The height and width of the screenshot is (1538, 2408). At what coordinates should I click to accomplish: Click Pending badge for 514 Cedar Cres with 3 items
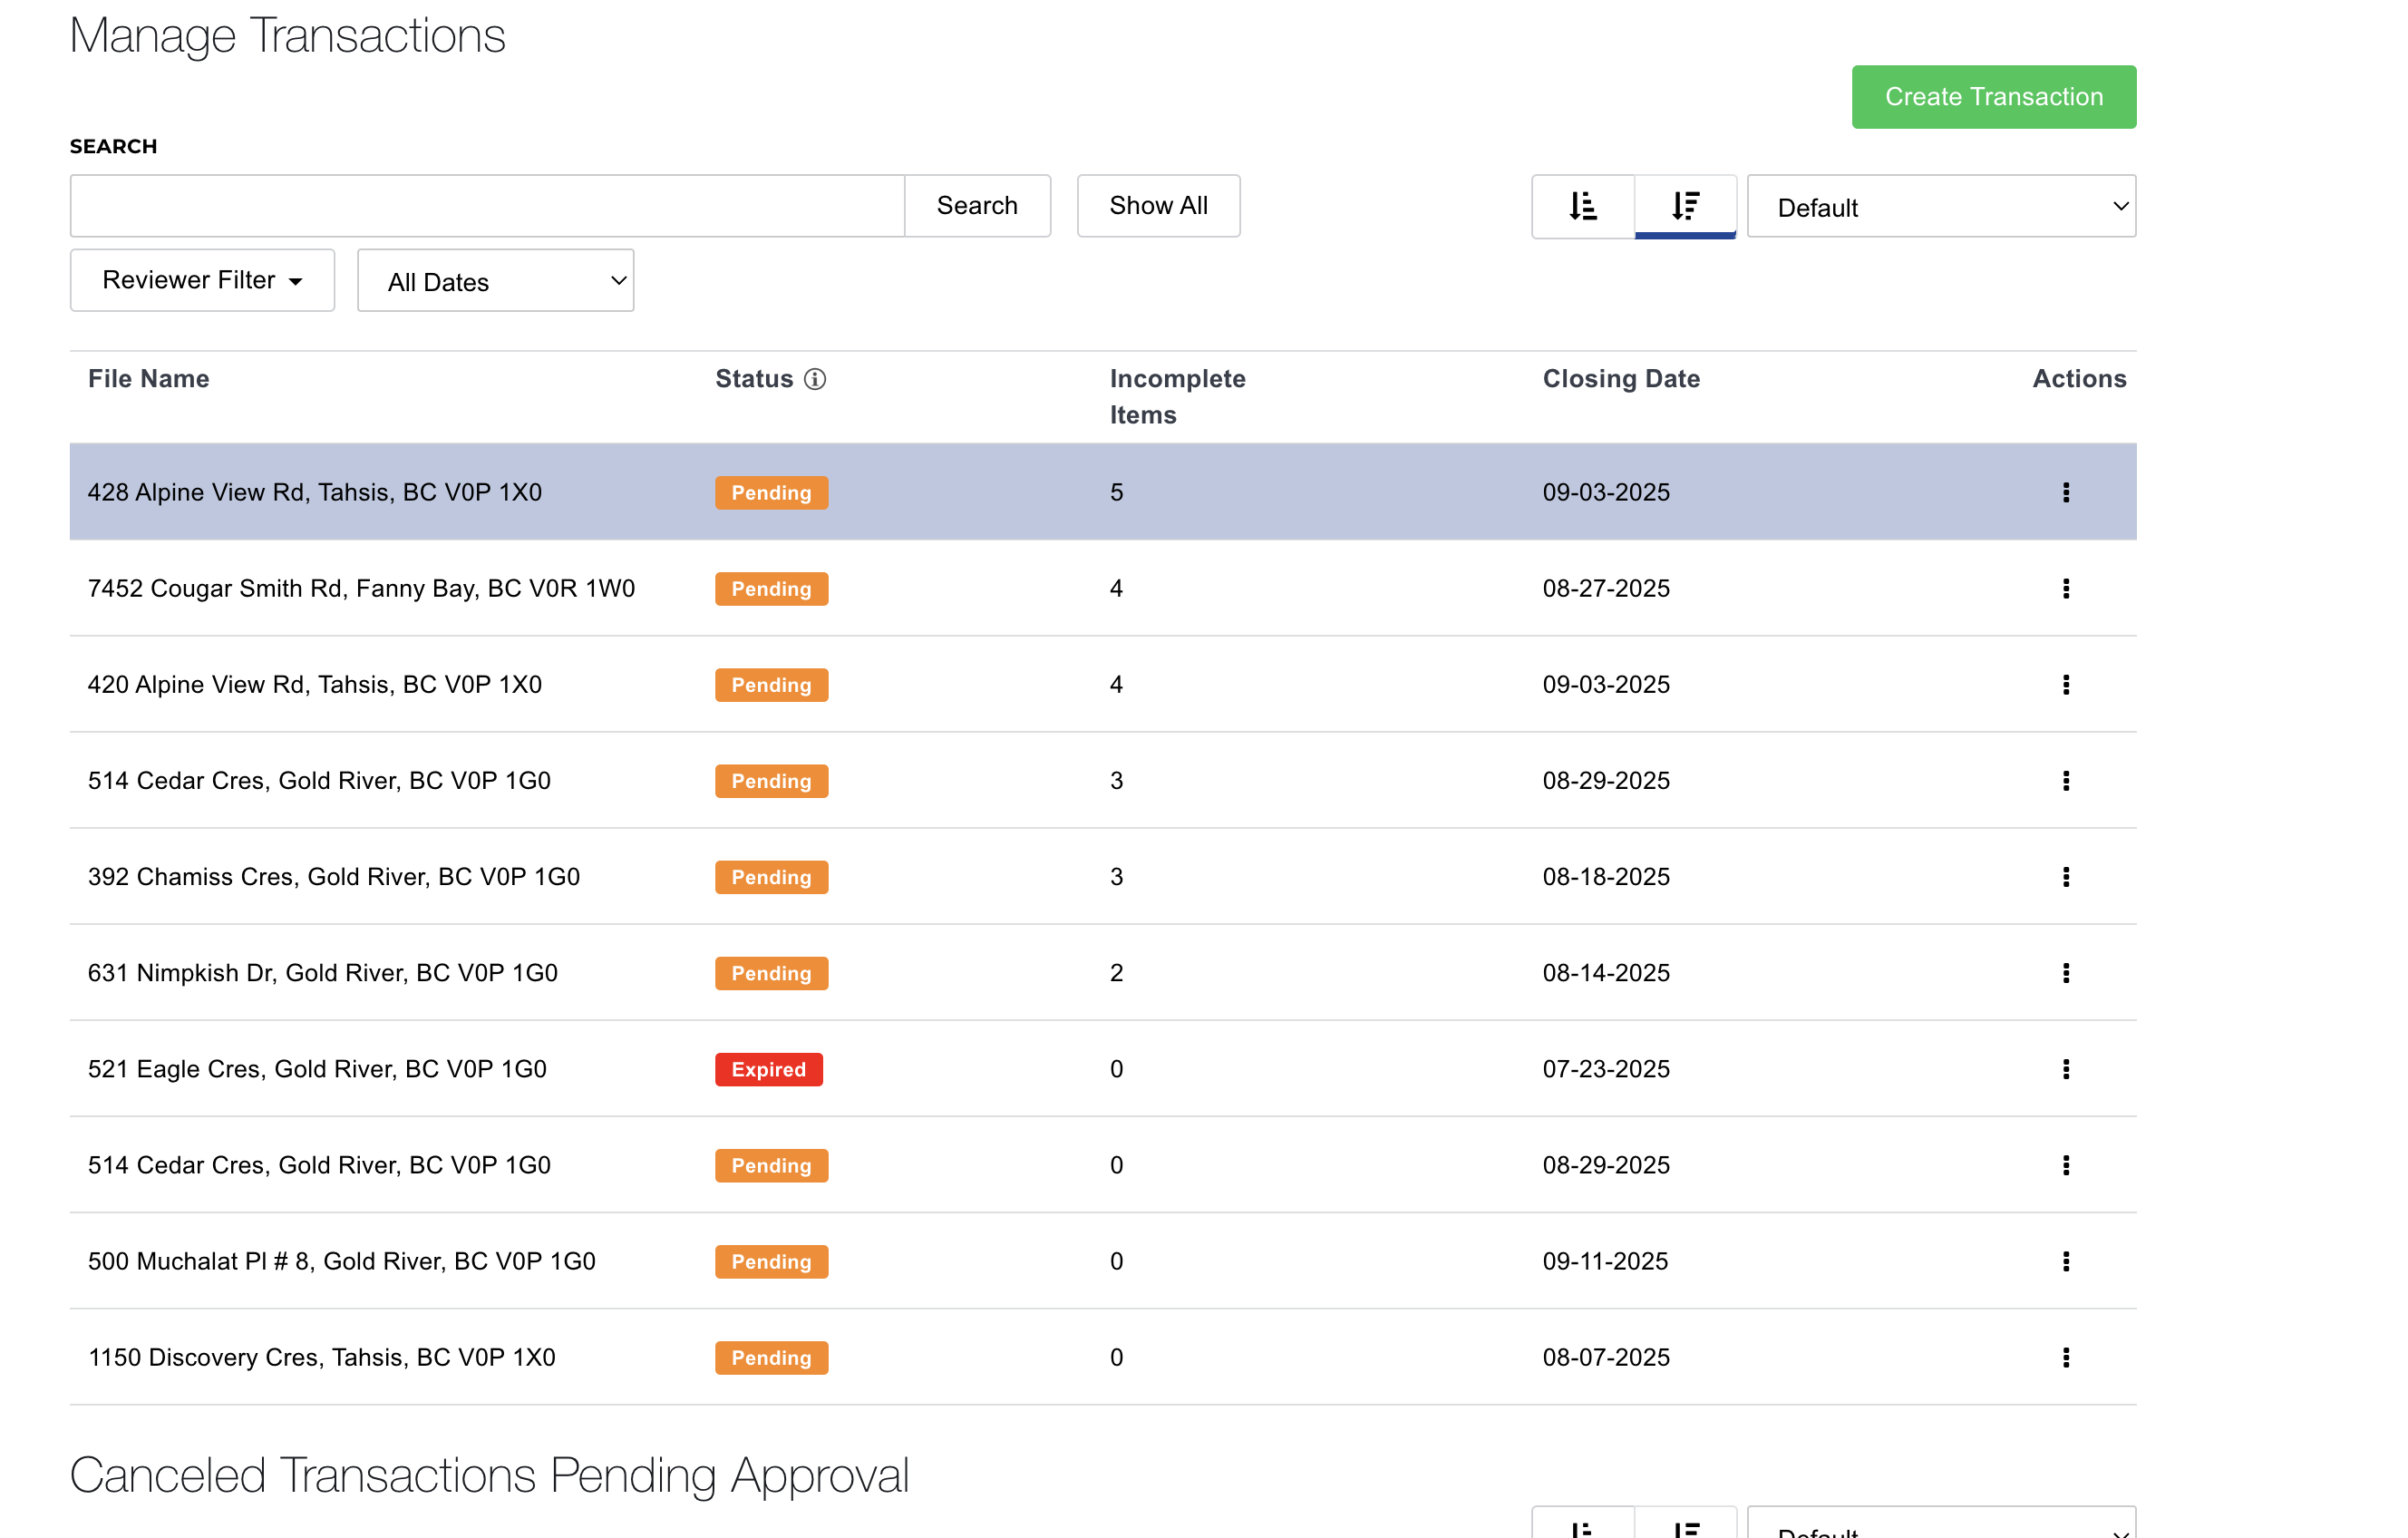(771, 781)
